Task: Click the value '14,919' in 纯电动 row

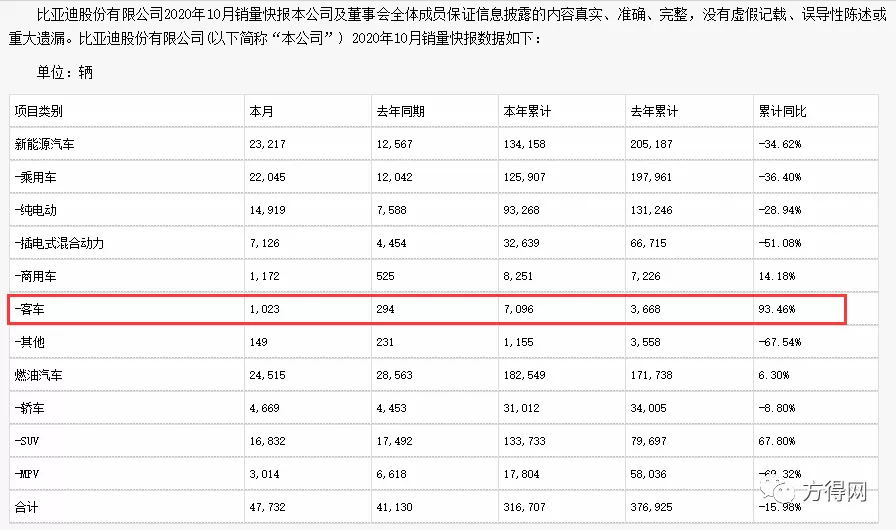Action: pyautogui.click(x=267, y=210)
